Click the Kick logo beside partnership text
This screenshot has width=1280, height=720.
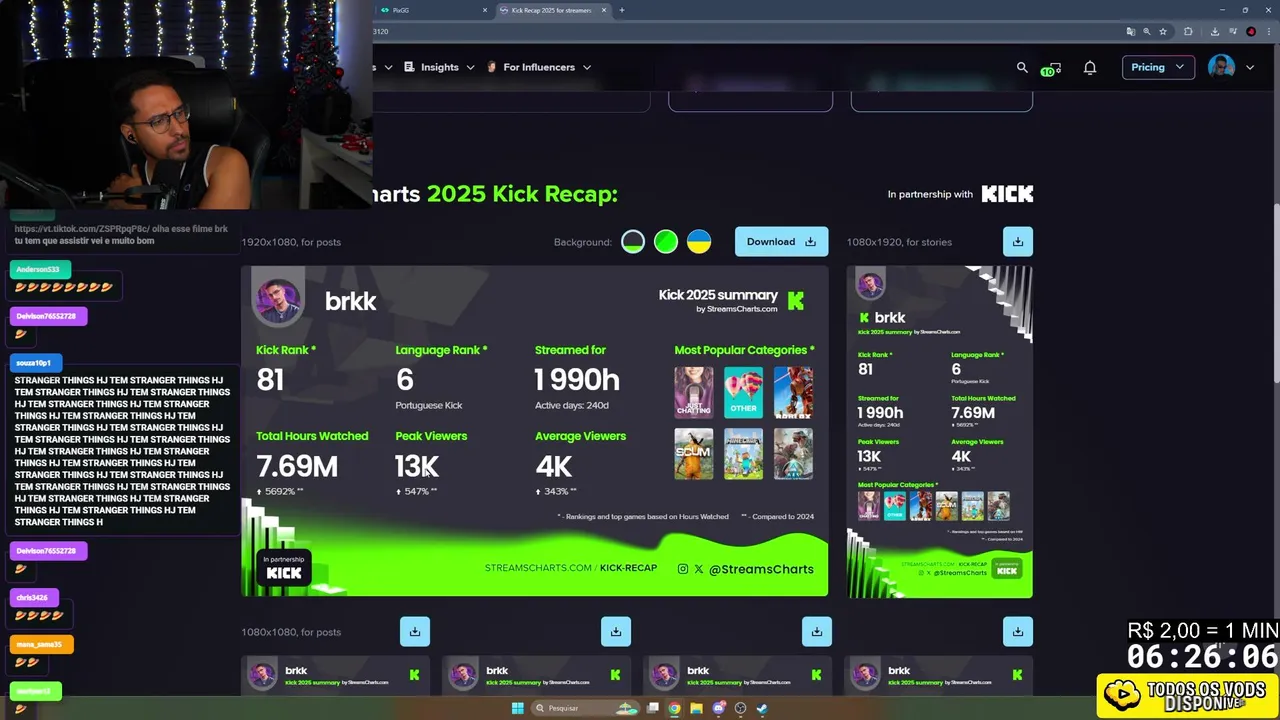click(1007, 194)
